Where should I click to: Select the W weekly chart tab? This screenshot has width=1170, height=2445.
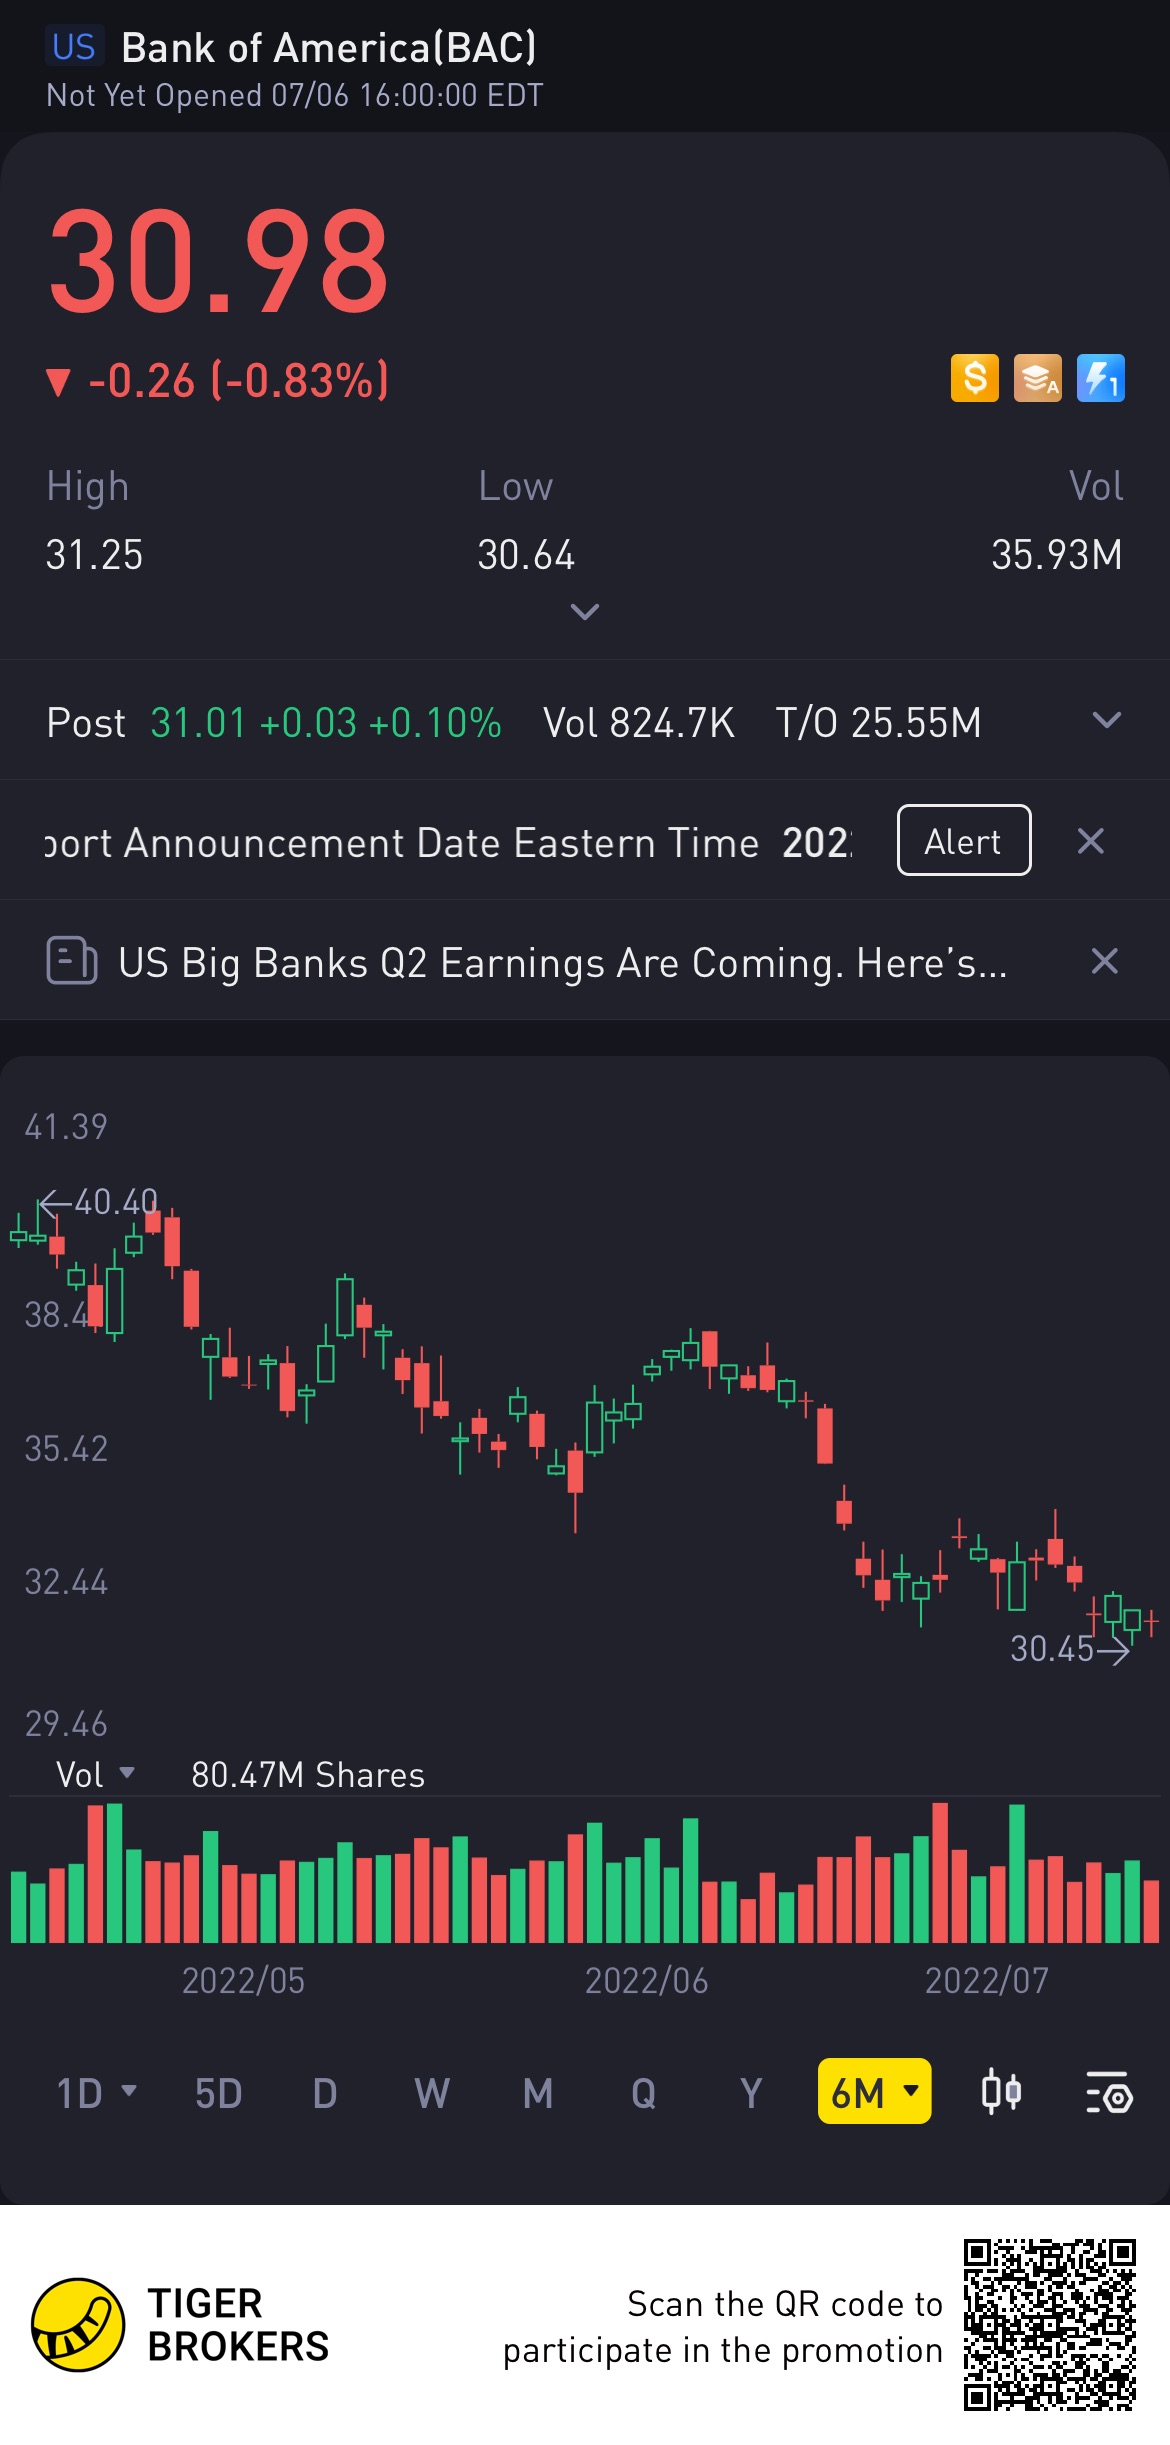(x=432, y=2092)
